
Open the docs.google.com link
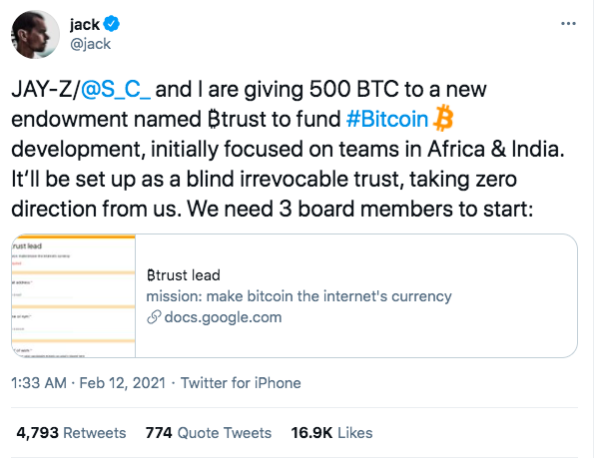tap(223, 317)
